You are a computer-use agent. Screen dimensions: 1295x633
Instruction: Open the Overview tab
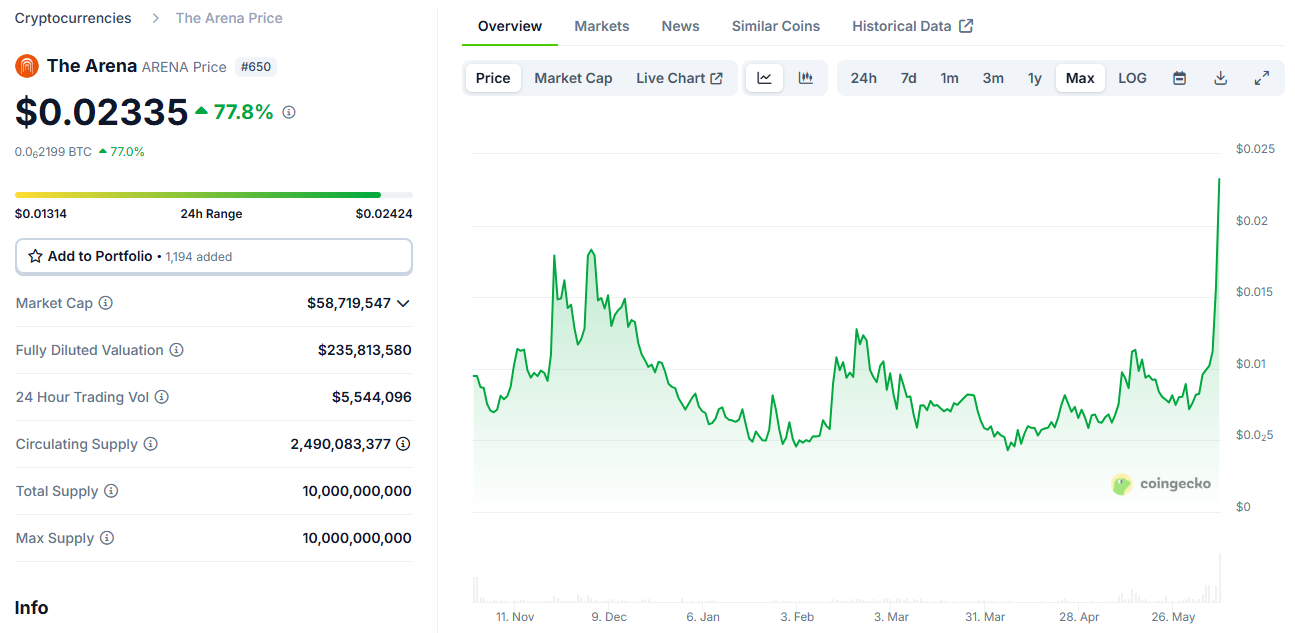pyautogui.click(x=510, y=26)
